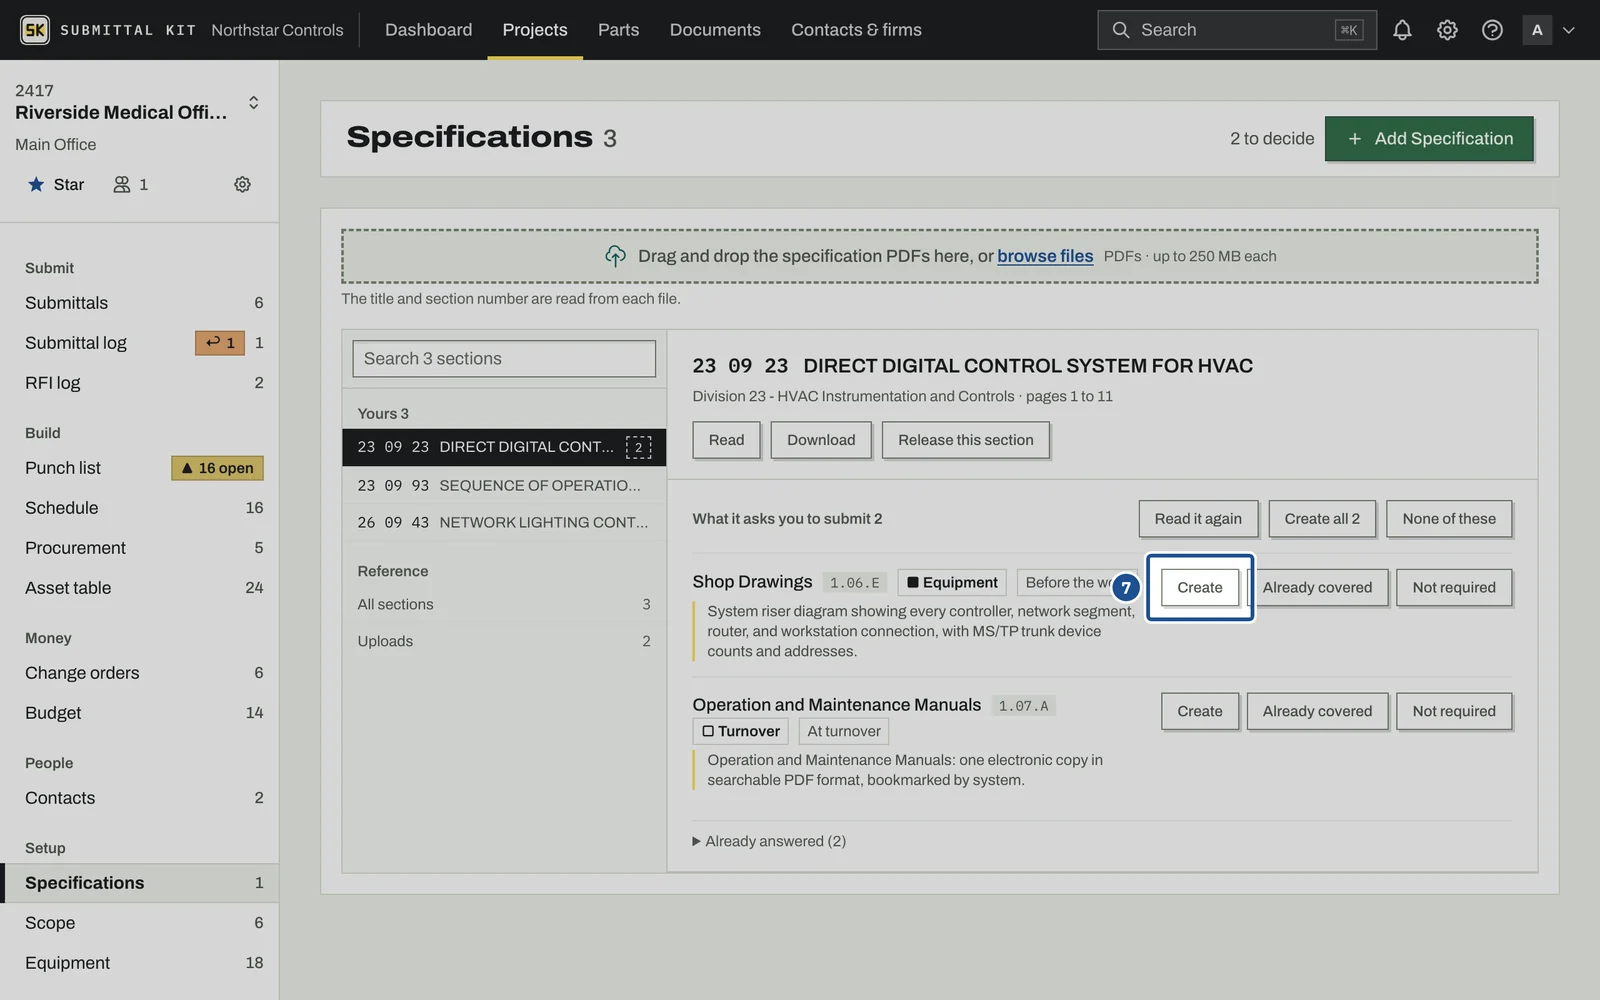Click the Turnover tag
The height and width of the screenshot is (1000, 1600).
coord(740,732)
